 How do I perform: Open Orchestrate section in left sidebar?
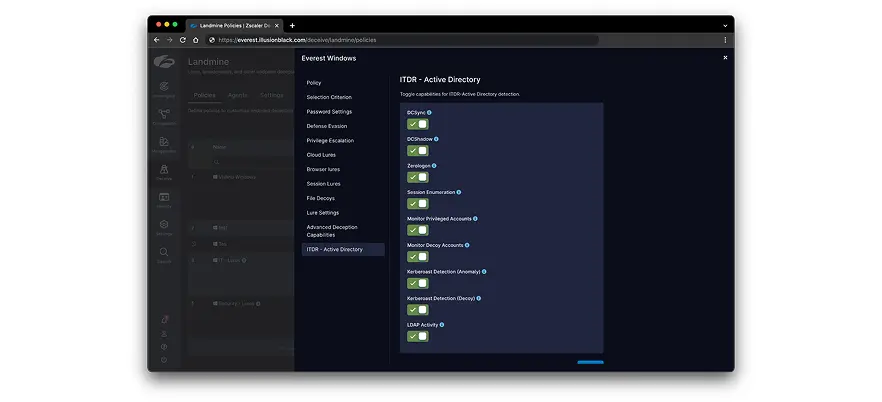pyautogui.click(x=164, y=117)
